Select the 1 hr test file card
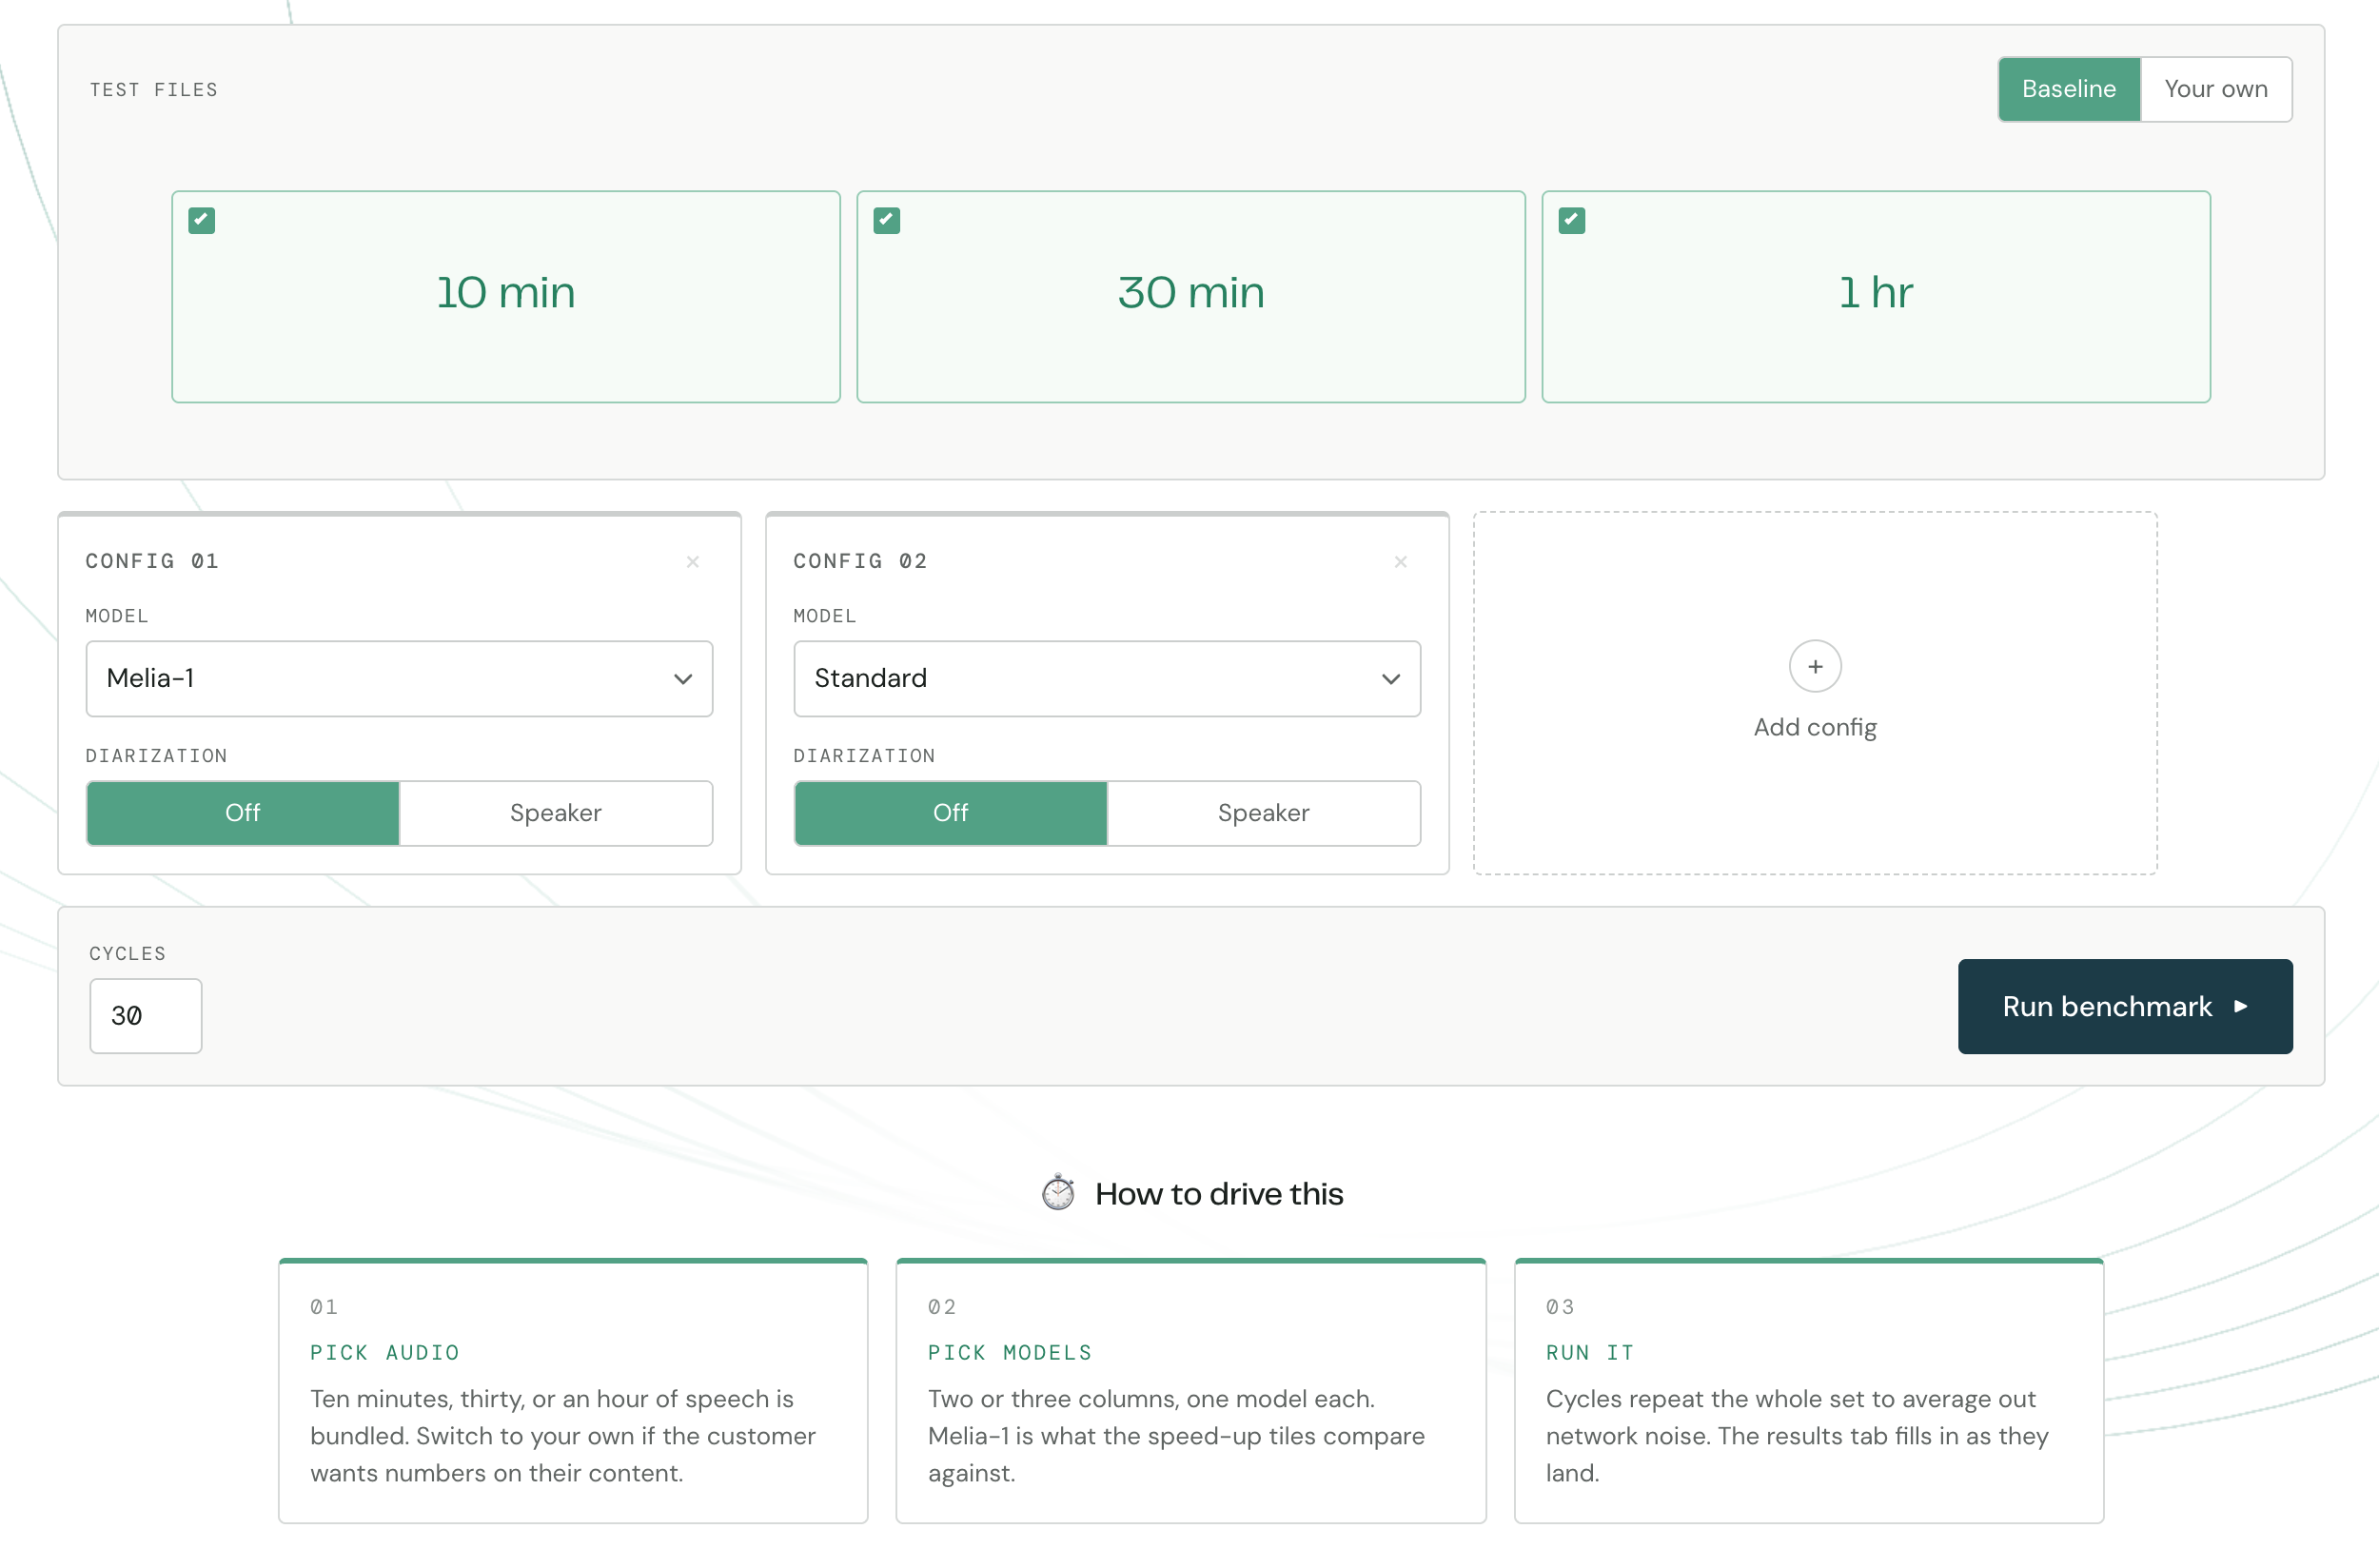 pyautogui.click(x=1875, y=297)
